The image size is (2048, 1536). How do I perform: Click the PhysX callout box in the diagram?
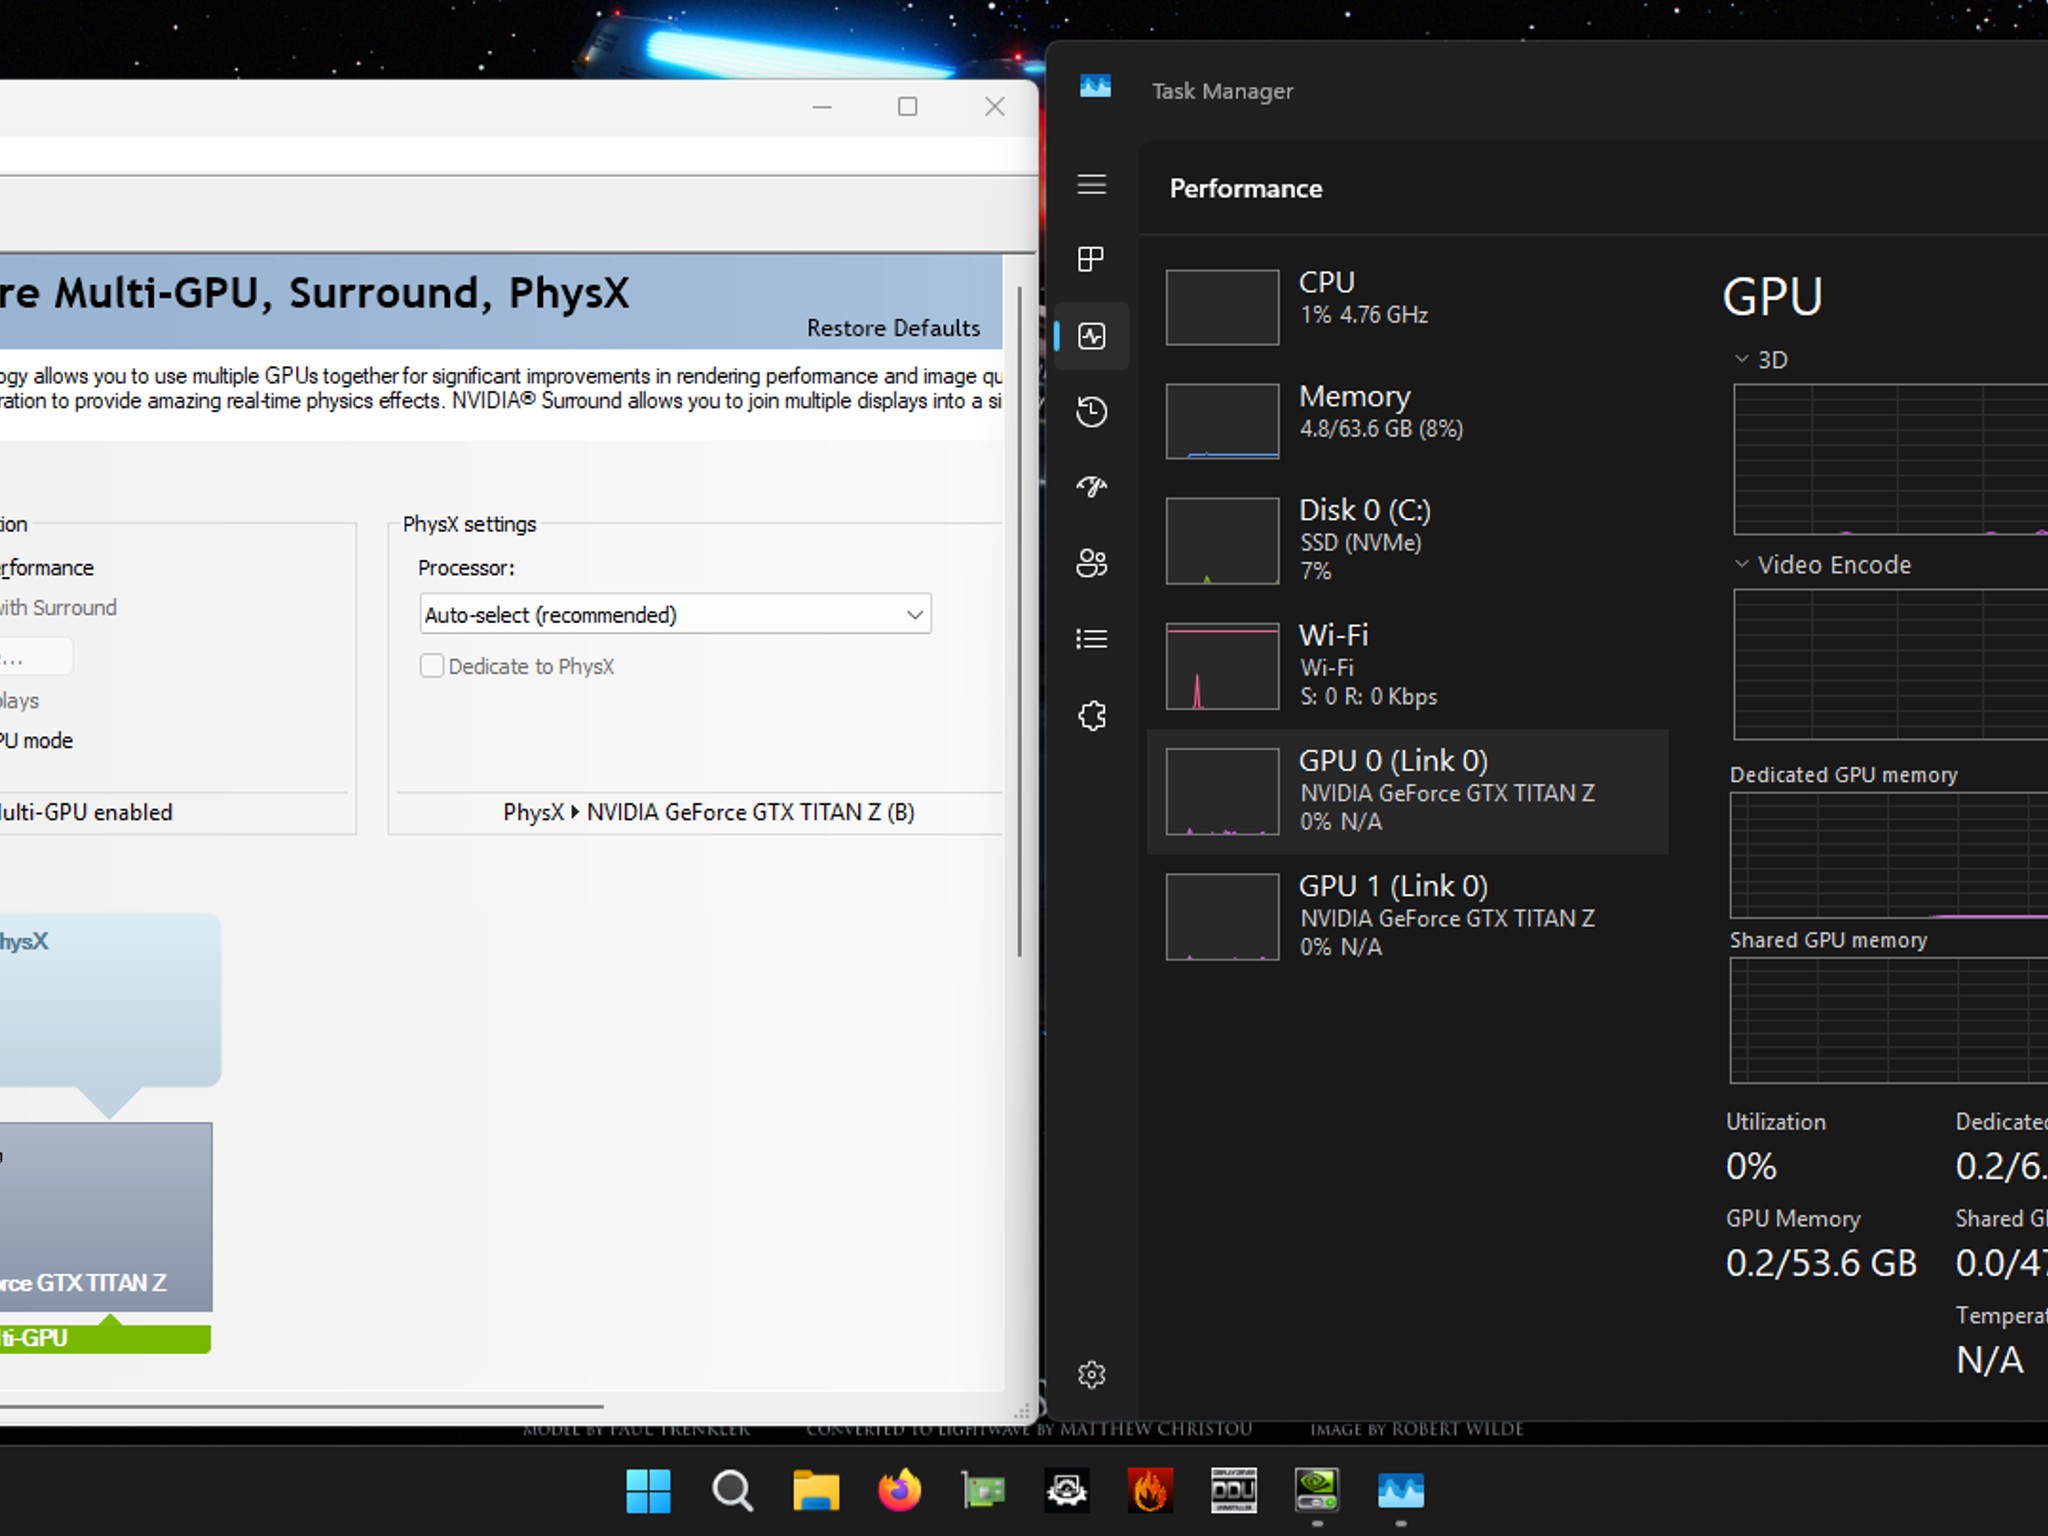point(110,1000)
